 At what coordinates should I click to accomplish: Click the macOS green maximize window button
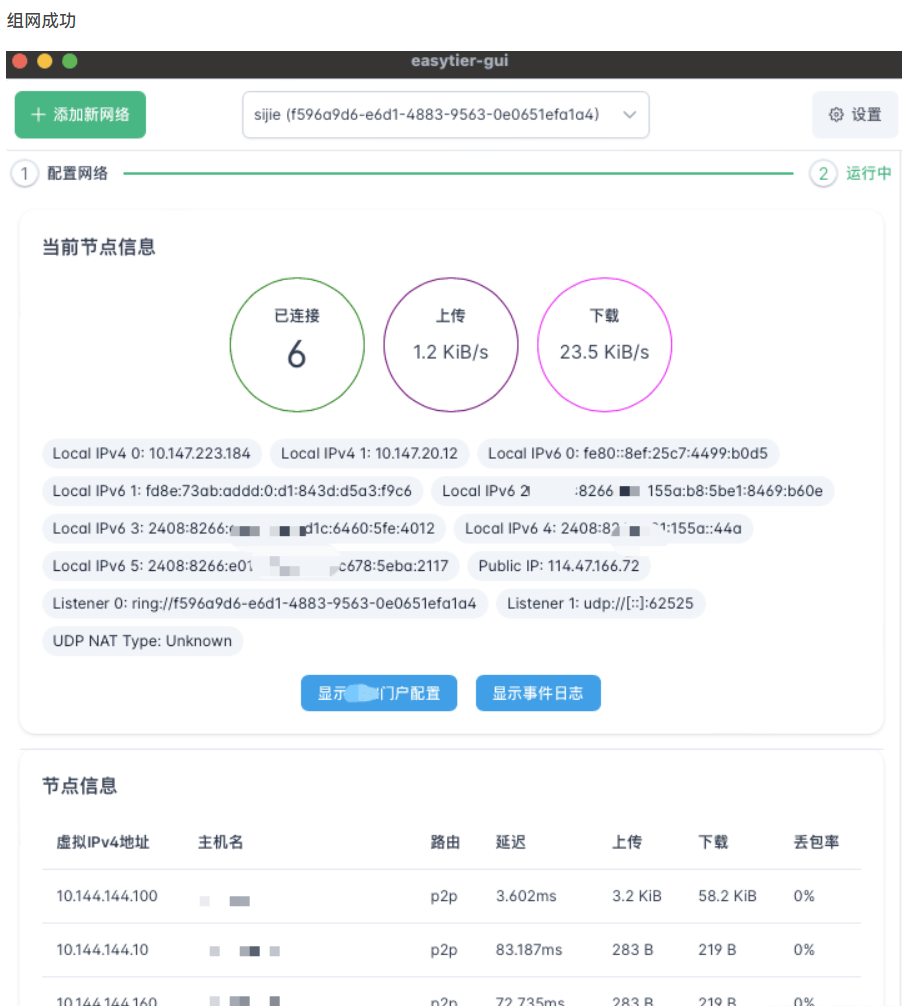click(x=70, y=61)
